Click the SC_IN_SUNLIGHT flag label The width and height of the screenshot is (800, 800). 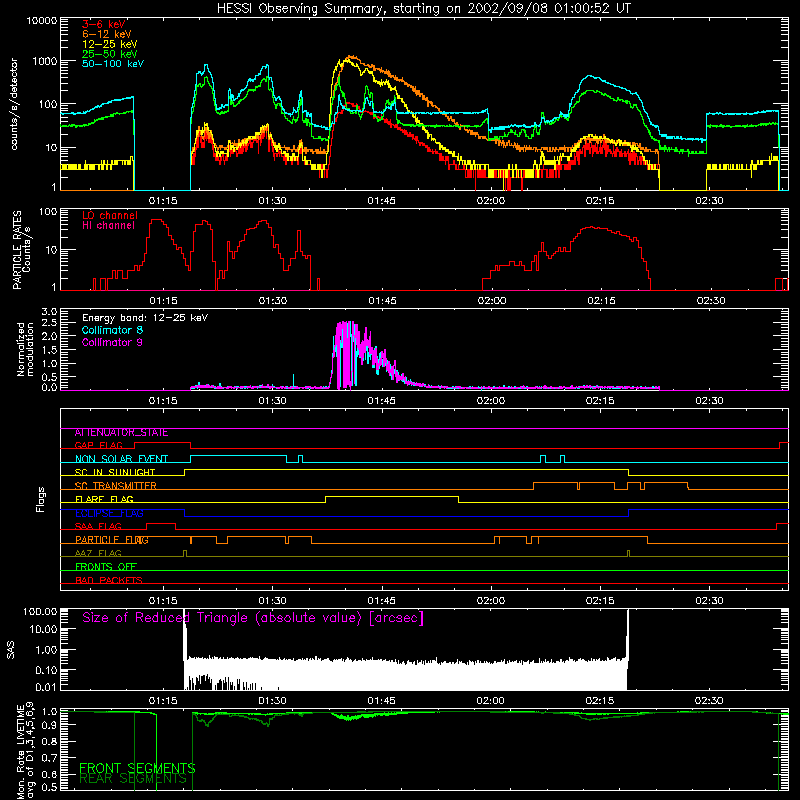(x=115, y=472)
